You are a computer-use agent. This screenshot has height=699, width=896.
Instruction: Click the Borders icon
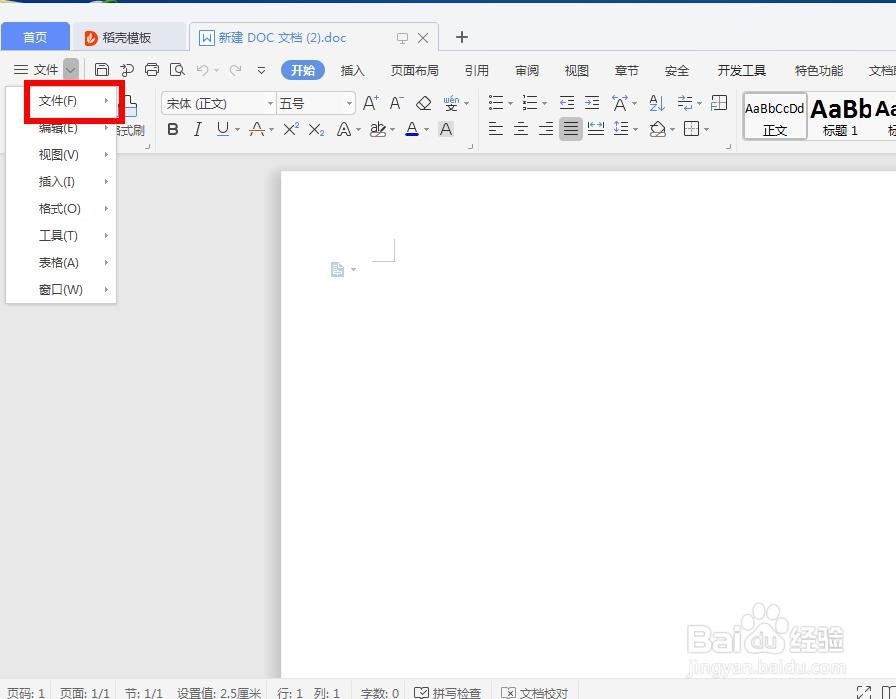[x=691, y=129]
